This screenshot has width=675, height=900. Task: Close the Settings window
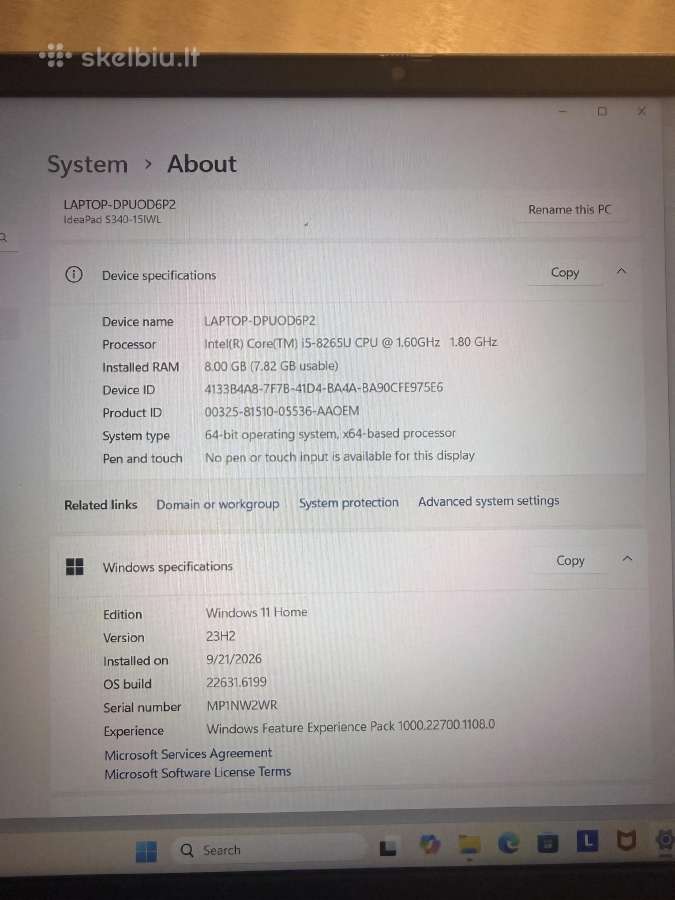click(x=642, y=111)
